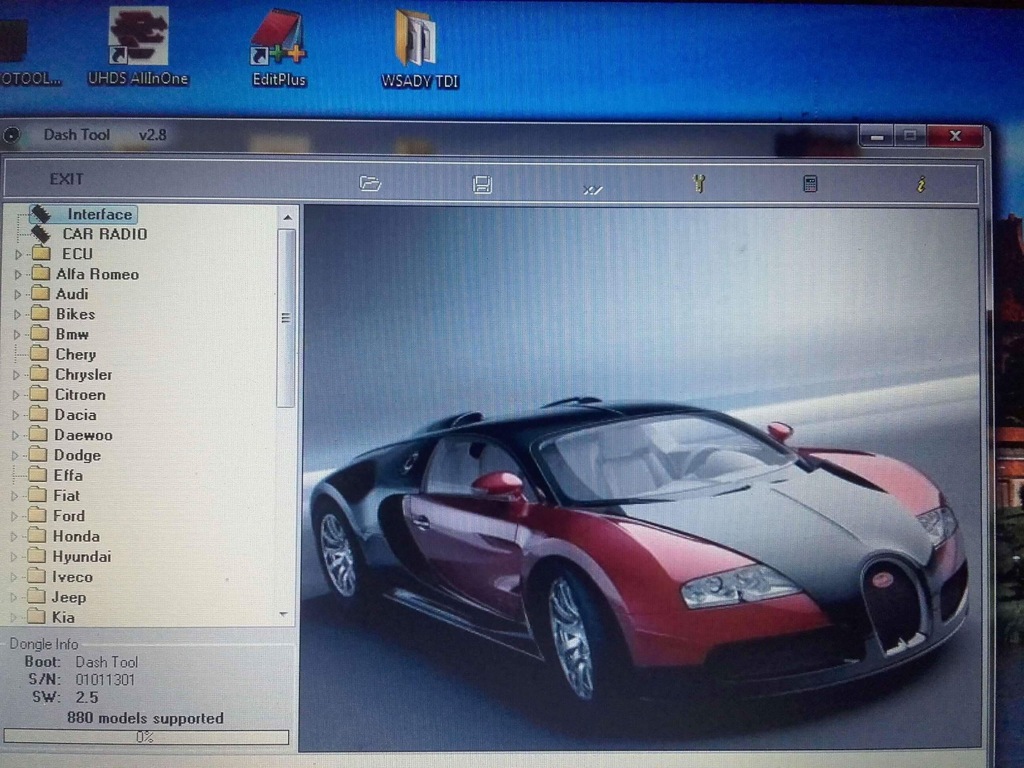Image resolution: width=1024 pixels, height=768 pixels.
Task: Expand the Bmw folder
Action: (18, 334)
